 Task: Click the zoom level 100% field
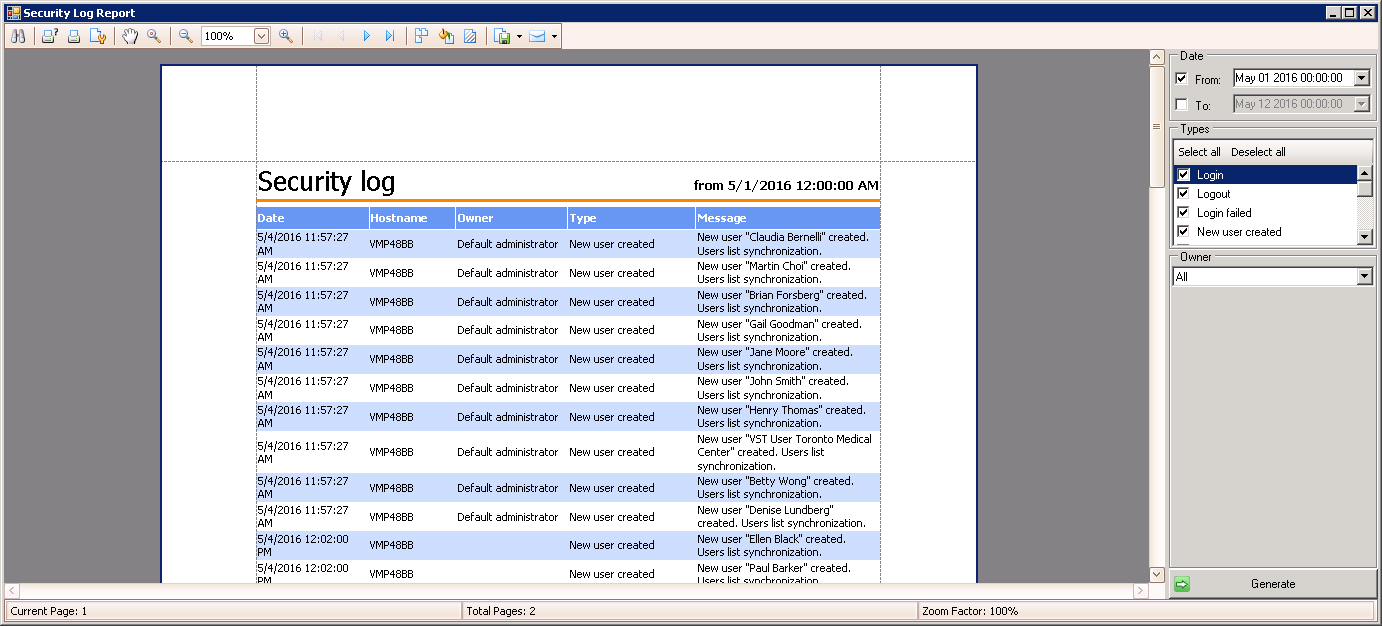[227, 36]
